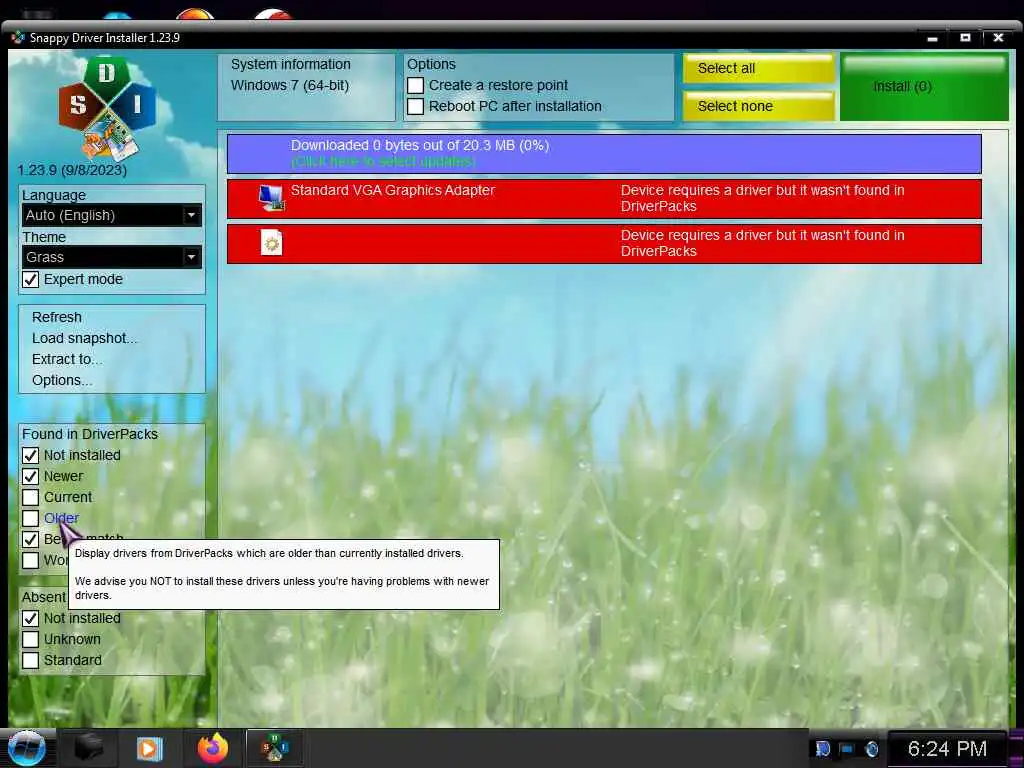Enable Reboot PC after installation
1024x768 pixels.
coord(415,106)
